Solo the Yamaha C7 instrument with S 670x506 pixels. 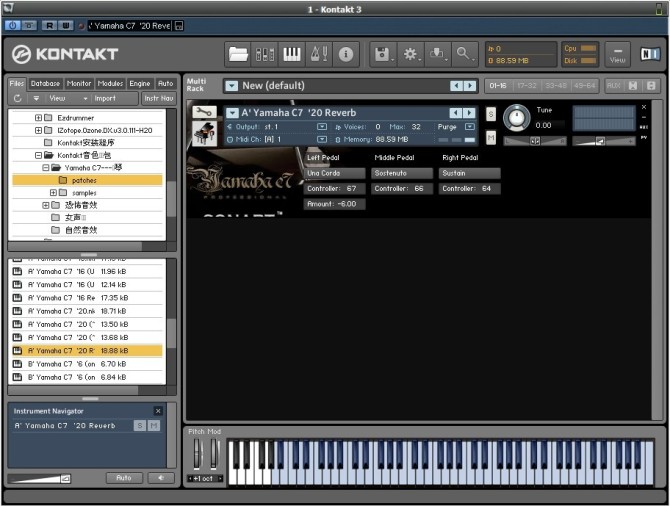coord(491,114)
